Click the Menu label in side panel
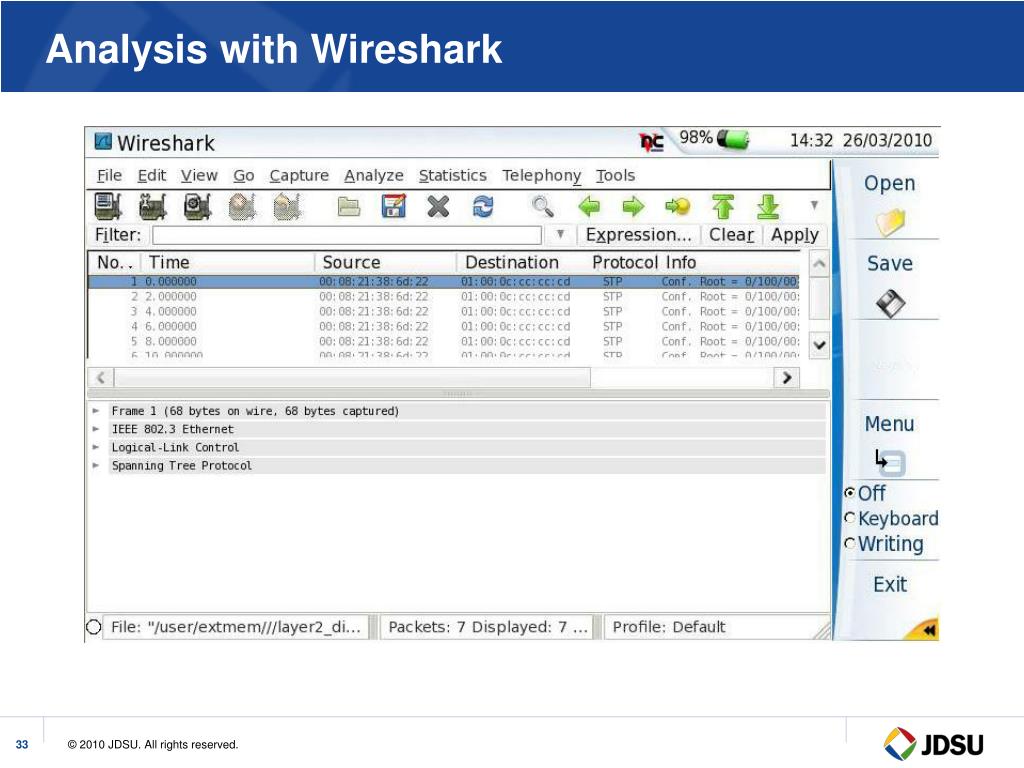The width and height of the screenshot is (1024, 768). [889, 424]
